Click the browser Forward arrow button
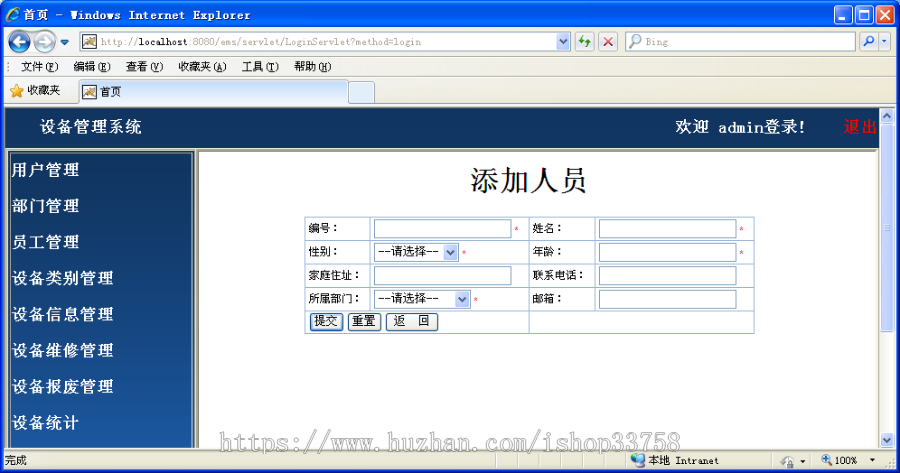The image size is (900, 473). point(44,42)
